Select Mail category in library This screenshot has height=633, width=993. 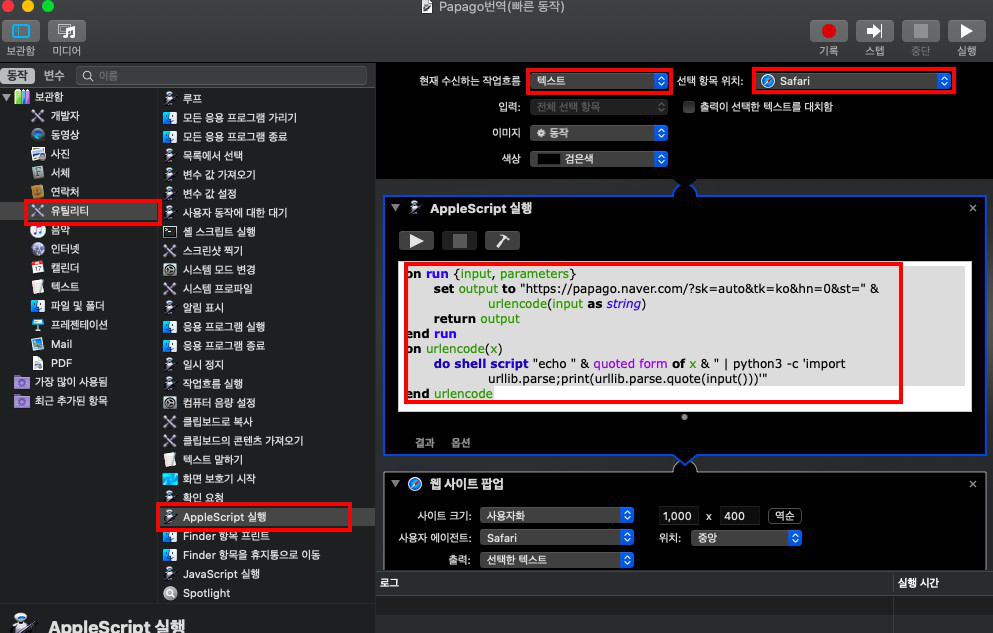[x=61, y=344]
